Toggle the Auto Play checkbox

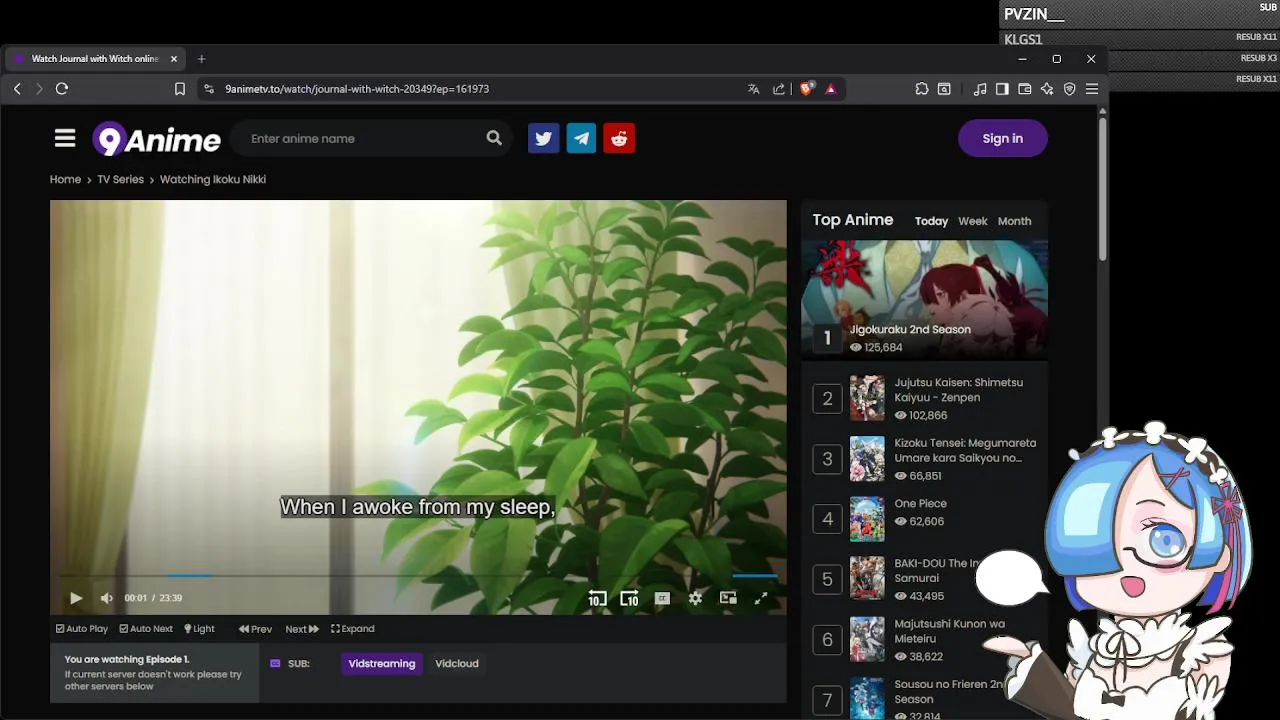[82, 629]
